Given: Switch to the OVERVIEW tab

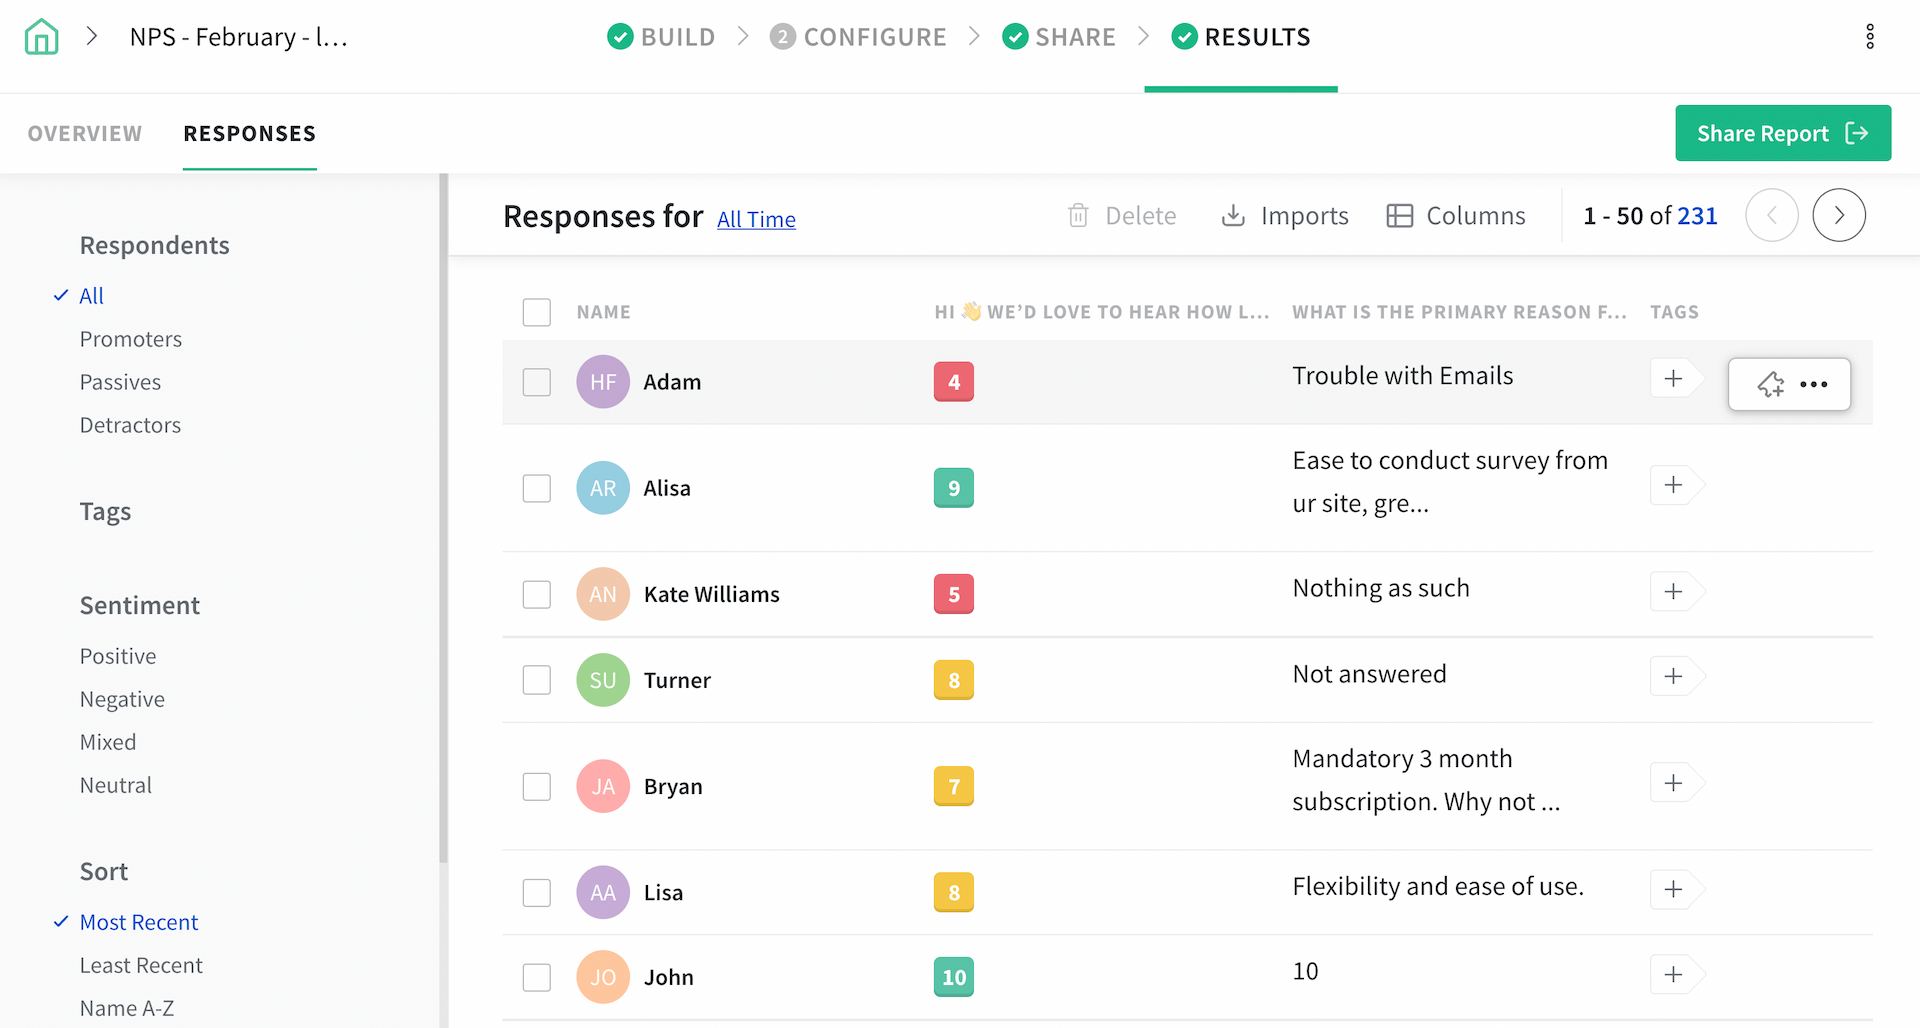Looking at the screenshot, I should pyautogui.click(x=84, y=133).
